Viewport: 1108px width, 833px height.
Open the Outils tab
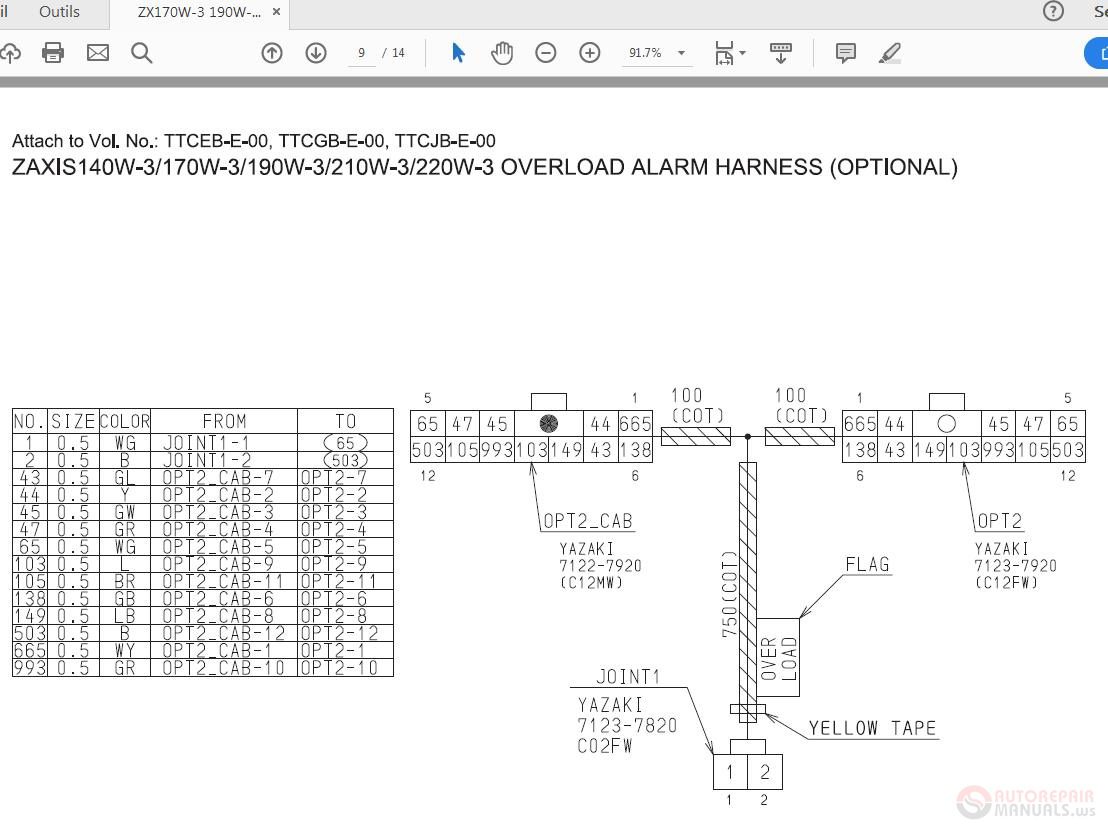[x=59, y=12]
